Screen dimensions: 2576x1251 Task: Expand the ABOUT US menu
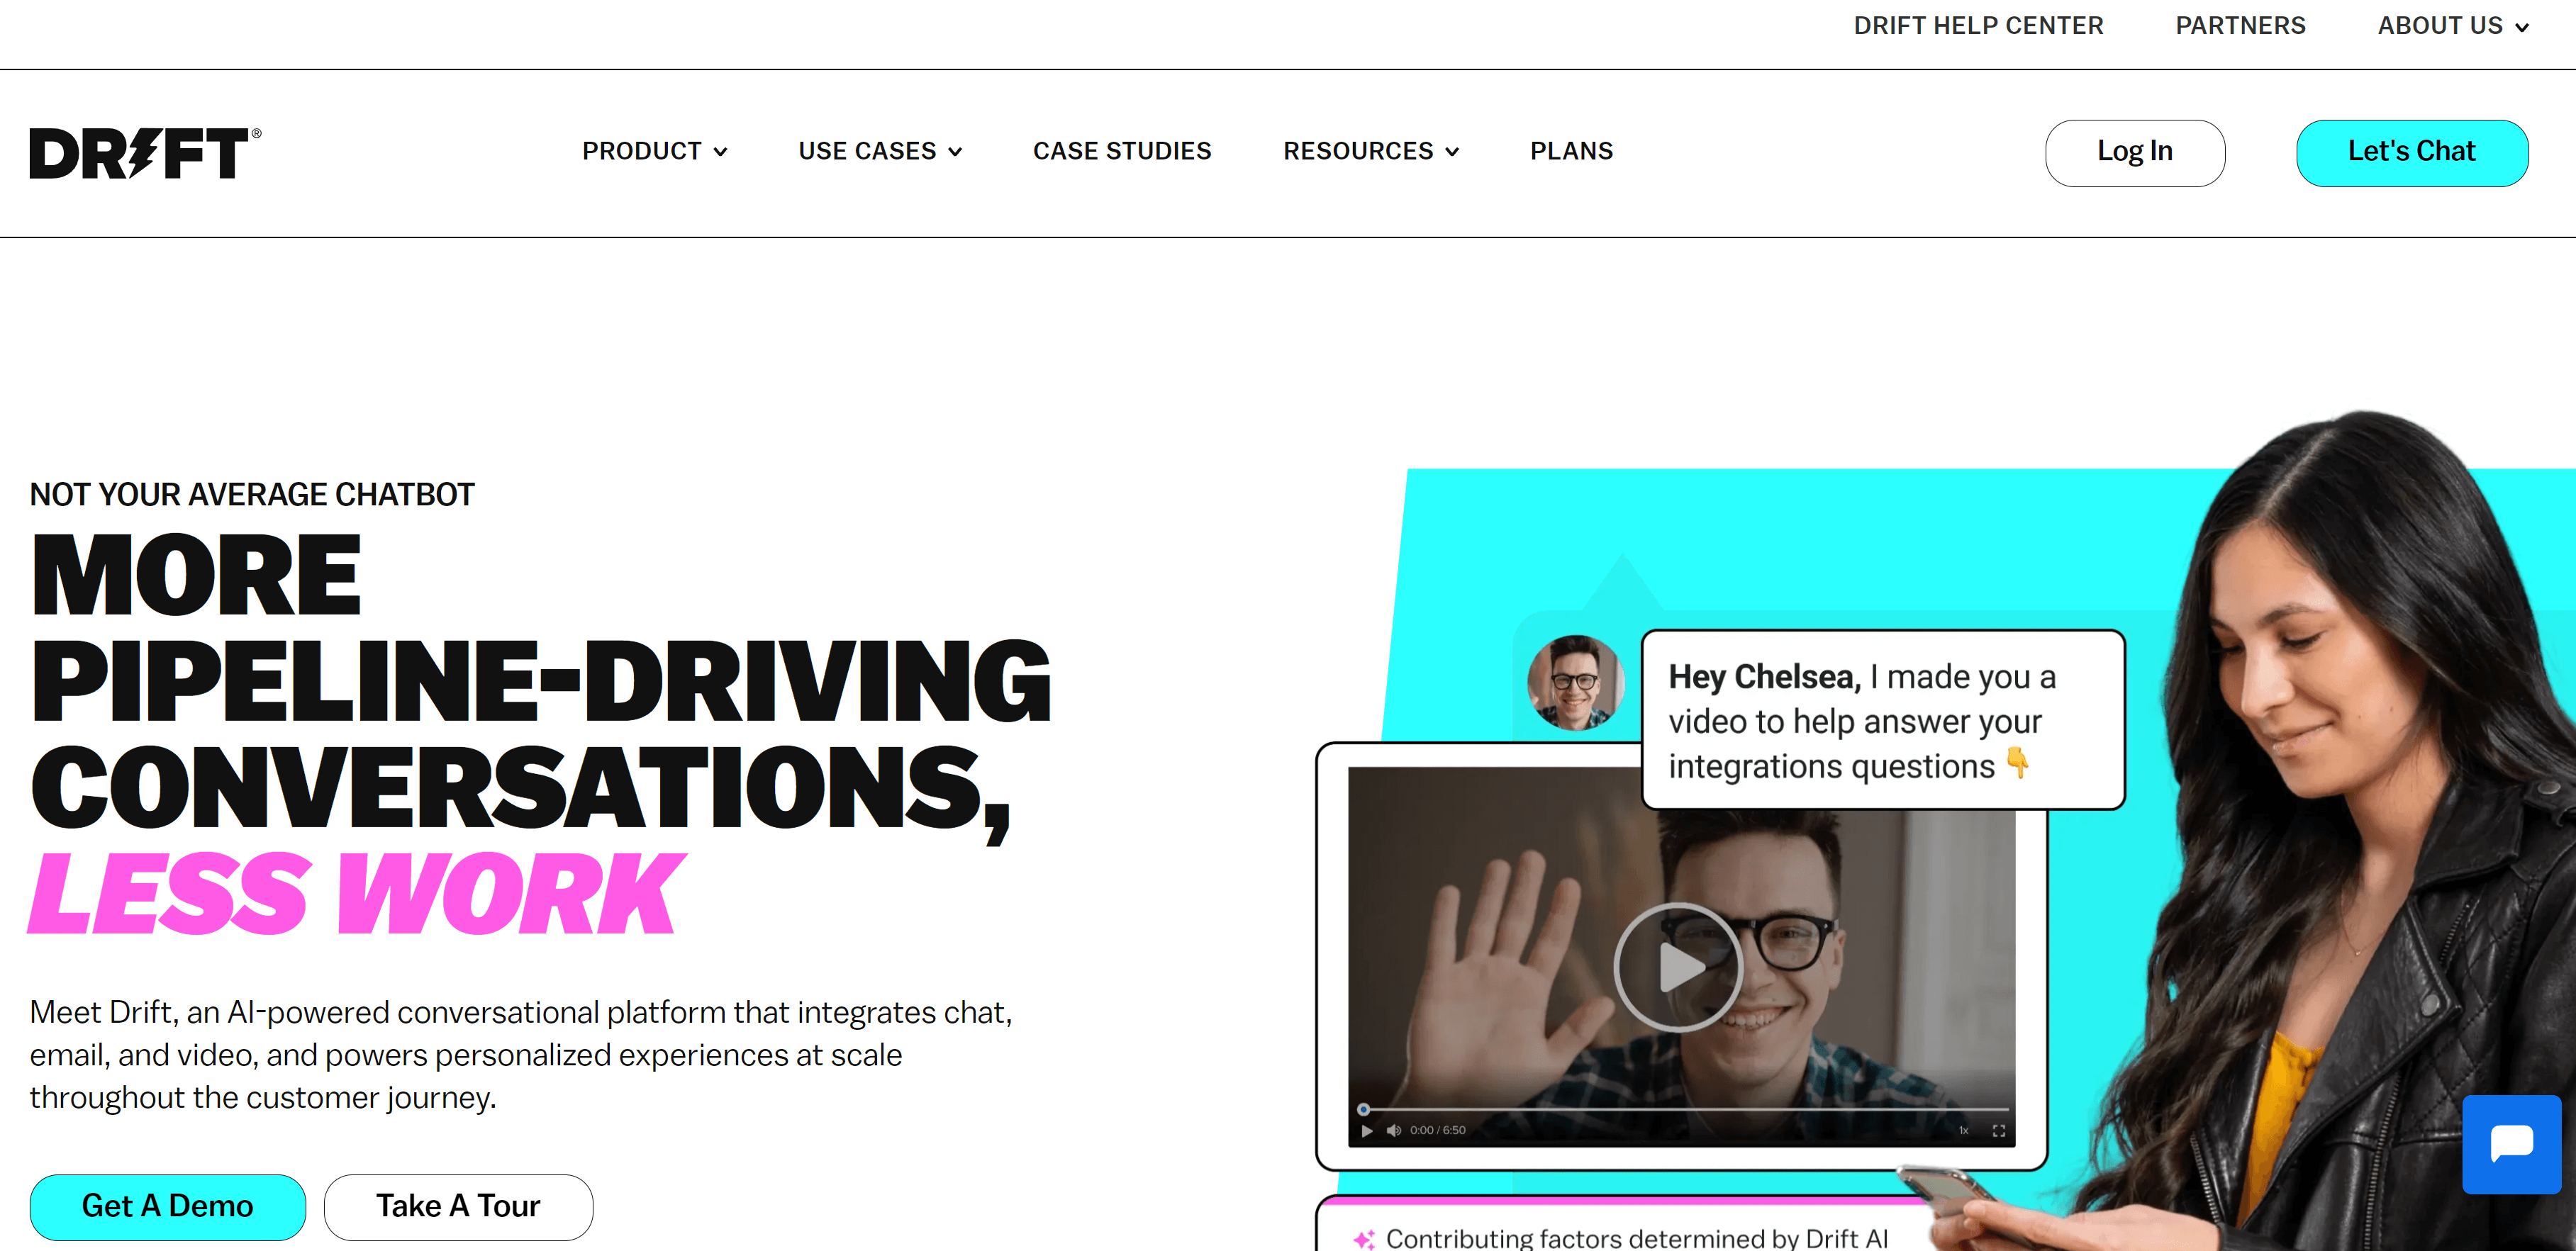coord(2453,26)
